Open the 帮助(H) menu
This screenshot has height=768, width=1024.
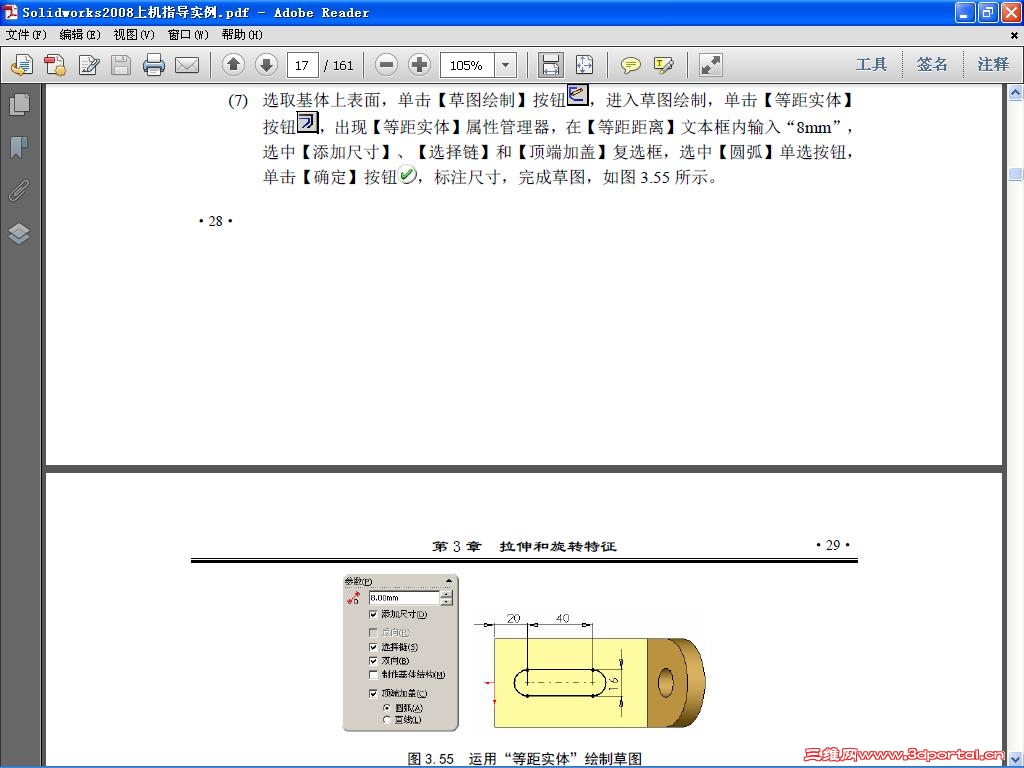(242, 35)
